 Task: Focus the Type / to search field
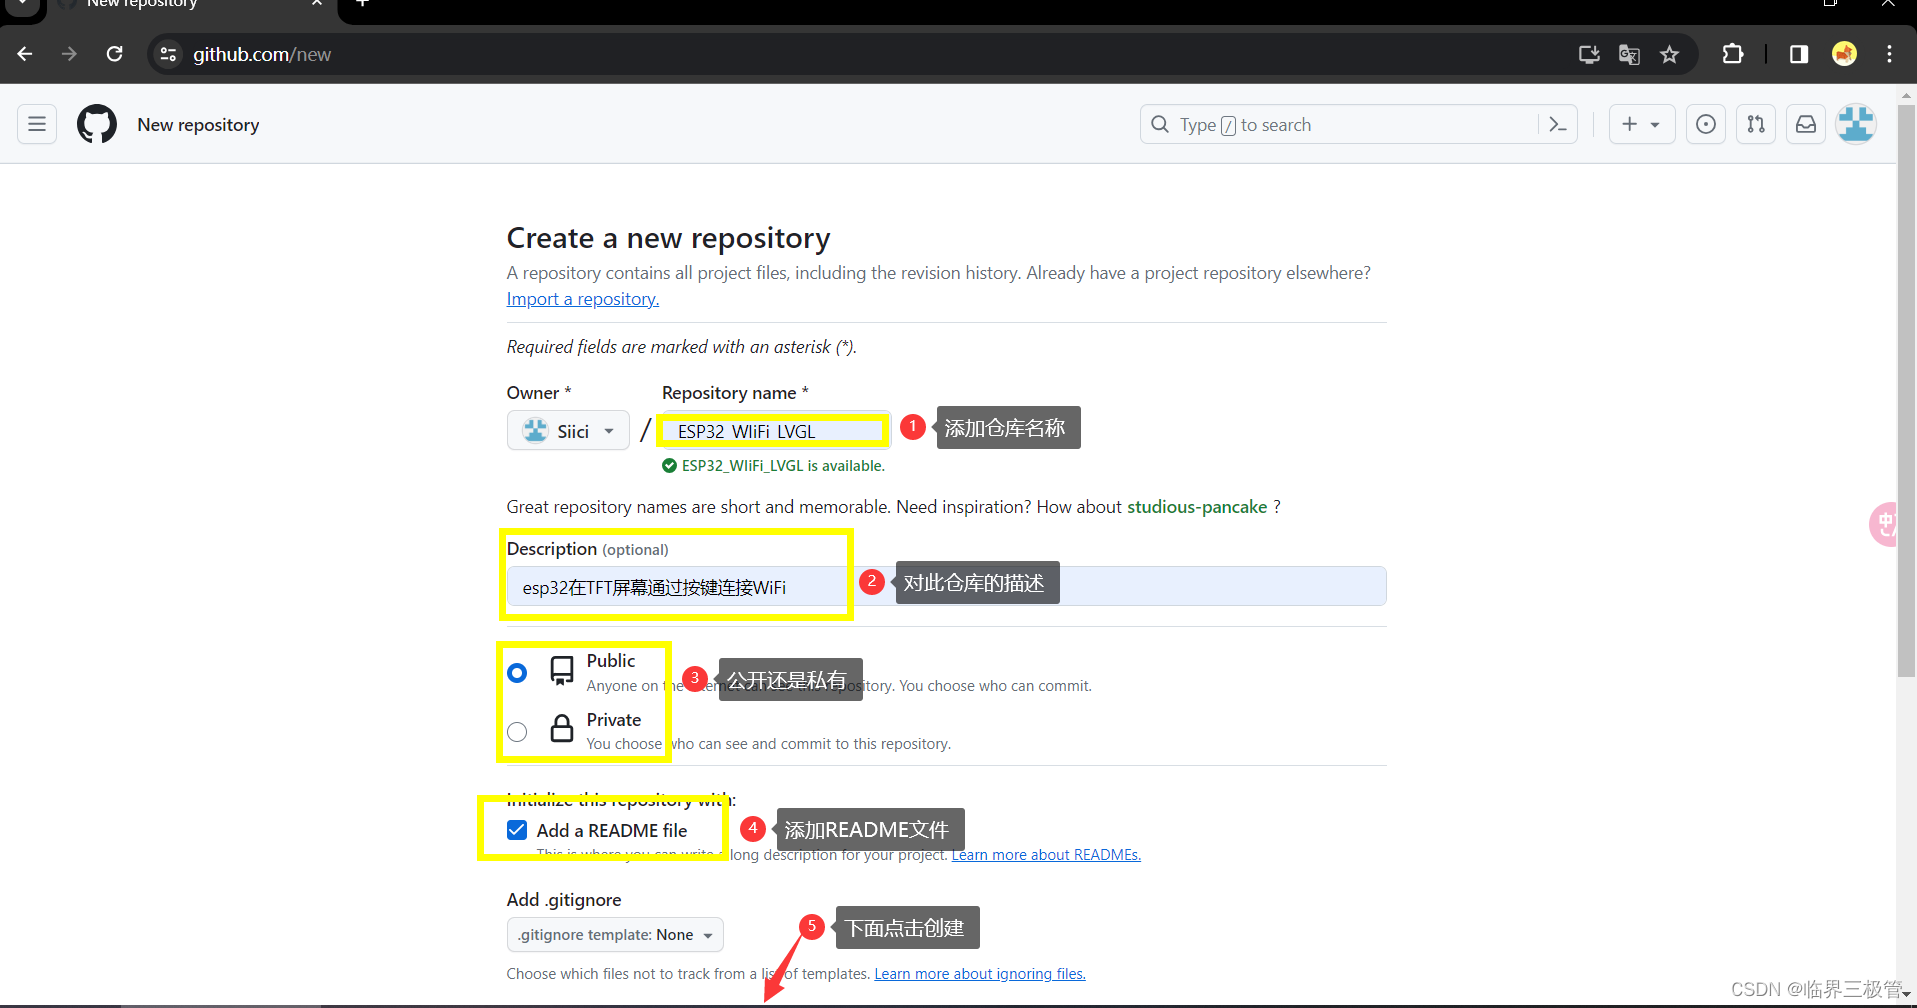(1340, 124)
